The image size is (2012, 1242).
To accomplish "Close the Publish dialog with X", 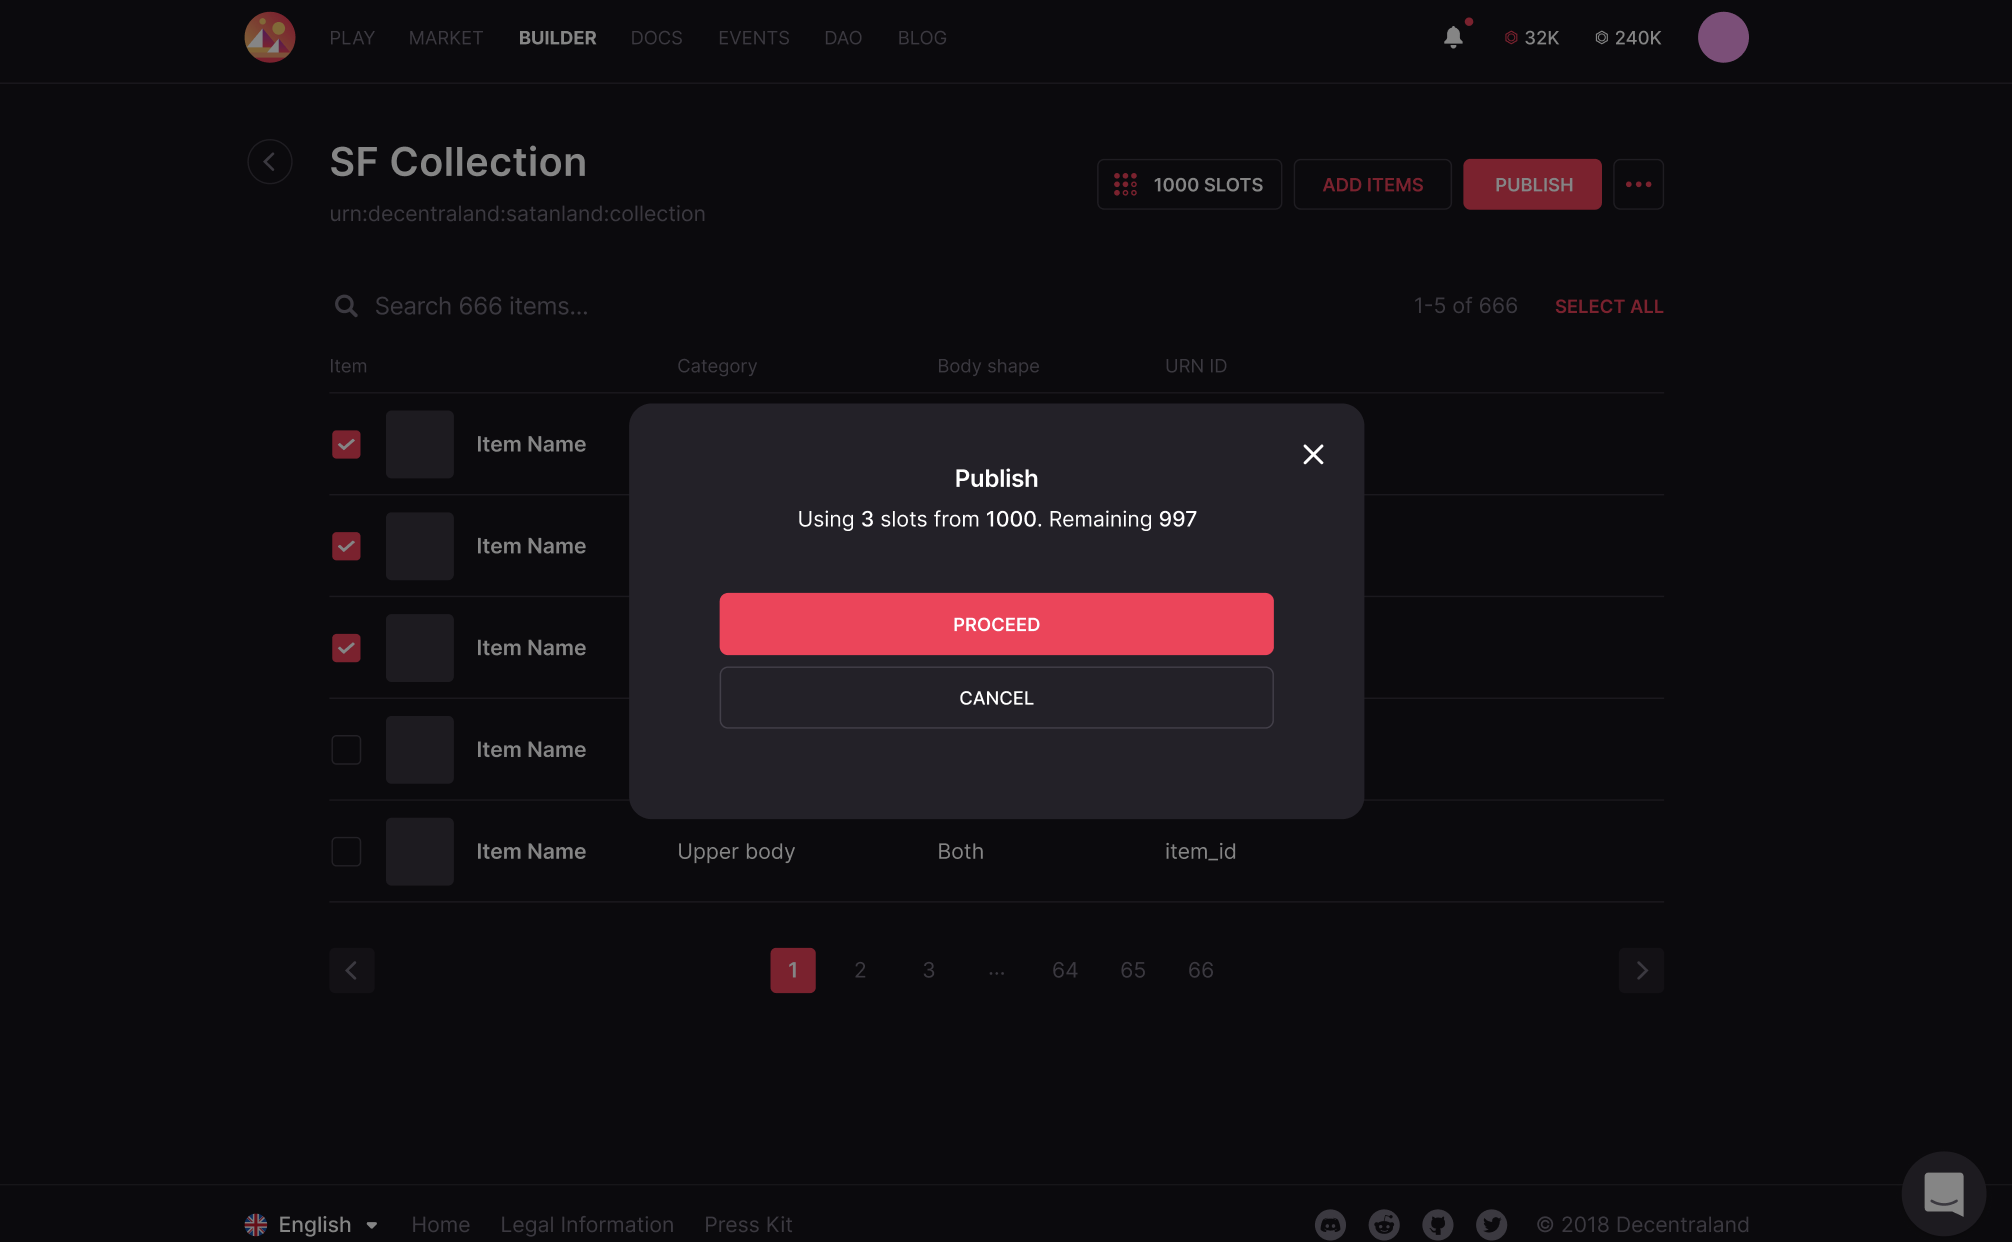I will pyautogui.click(x=1313, y=454).
